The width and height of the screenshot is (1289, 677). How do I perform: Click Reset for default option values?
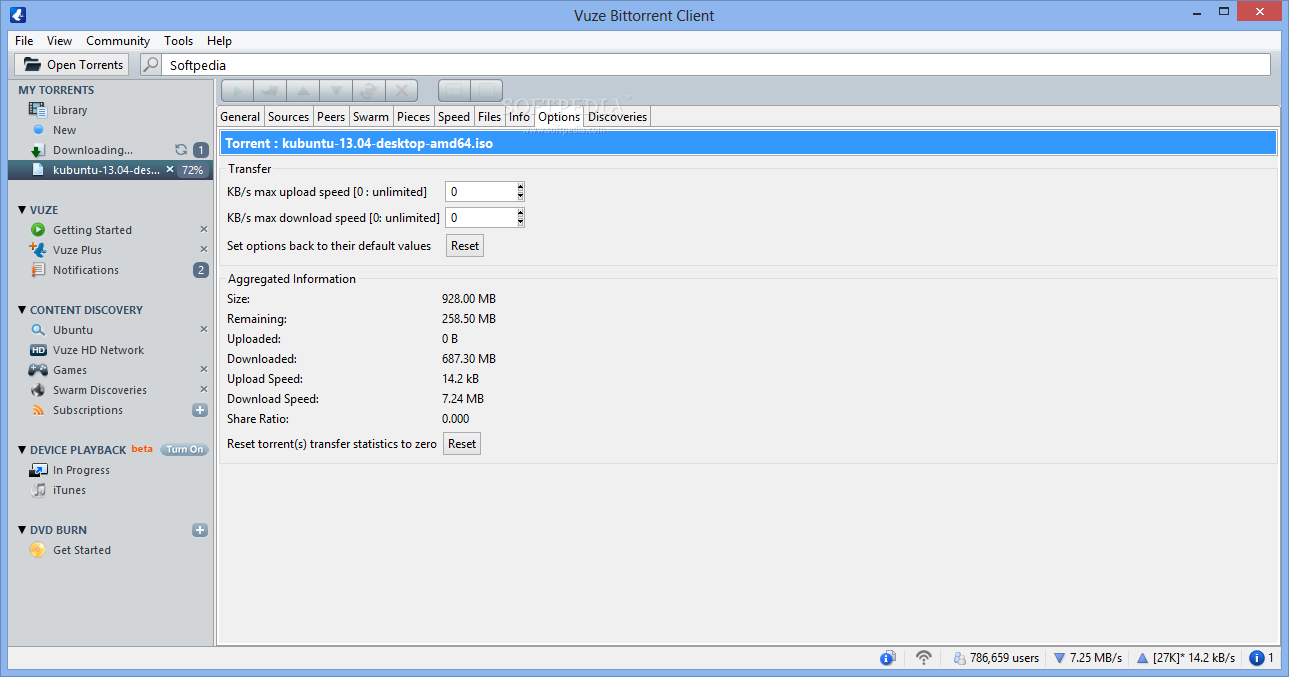pos(465,245)
